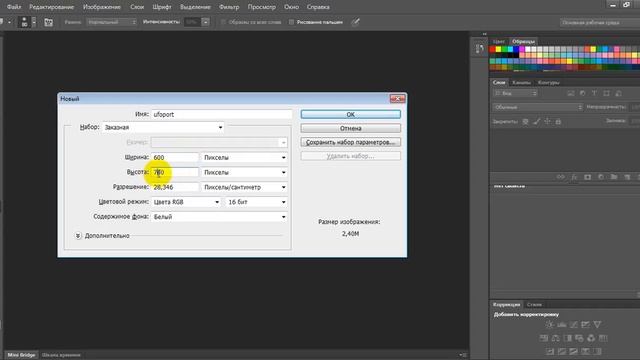The width and height of the screenshot is (640, 360).
Task: Filter layers by smart object icon
Action: coord(619,93)
